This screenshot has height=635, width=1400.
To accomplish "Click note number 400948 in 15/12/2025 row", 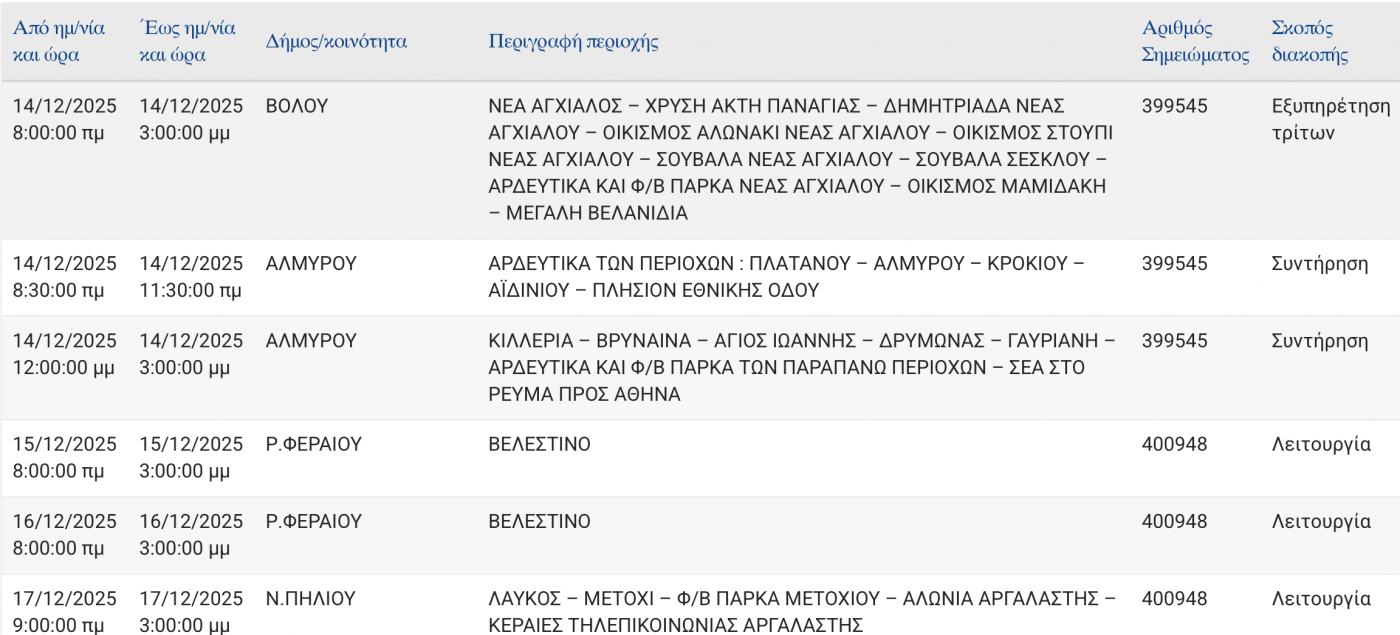I will [1174, 444].
